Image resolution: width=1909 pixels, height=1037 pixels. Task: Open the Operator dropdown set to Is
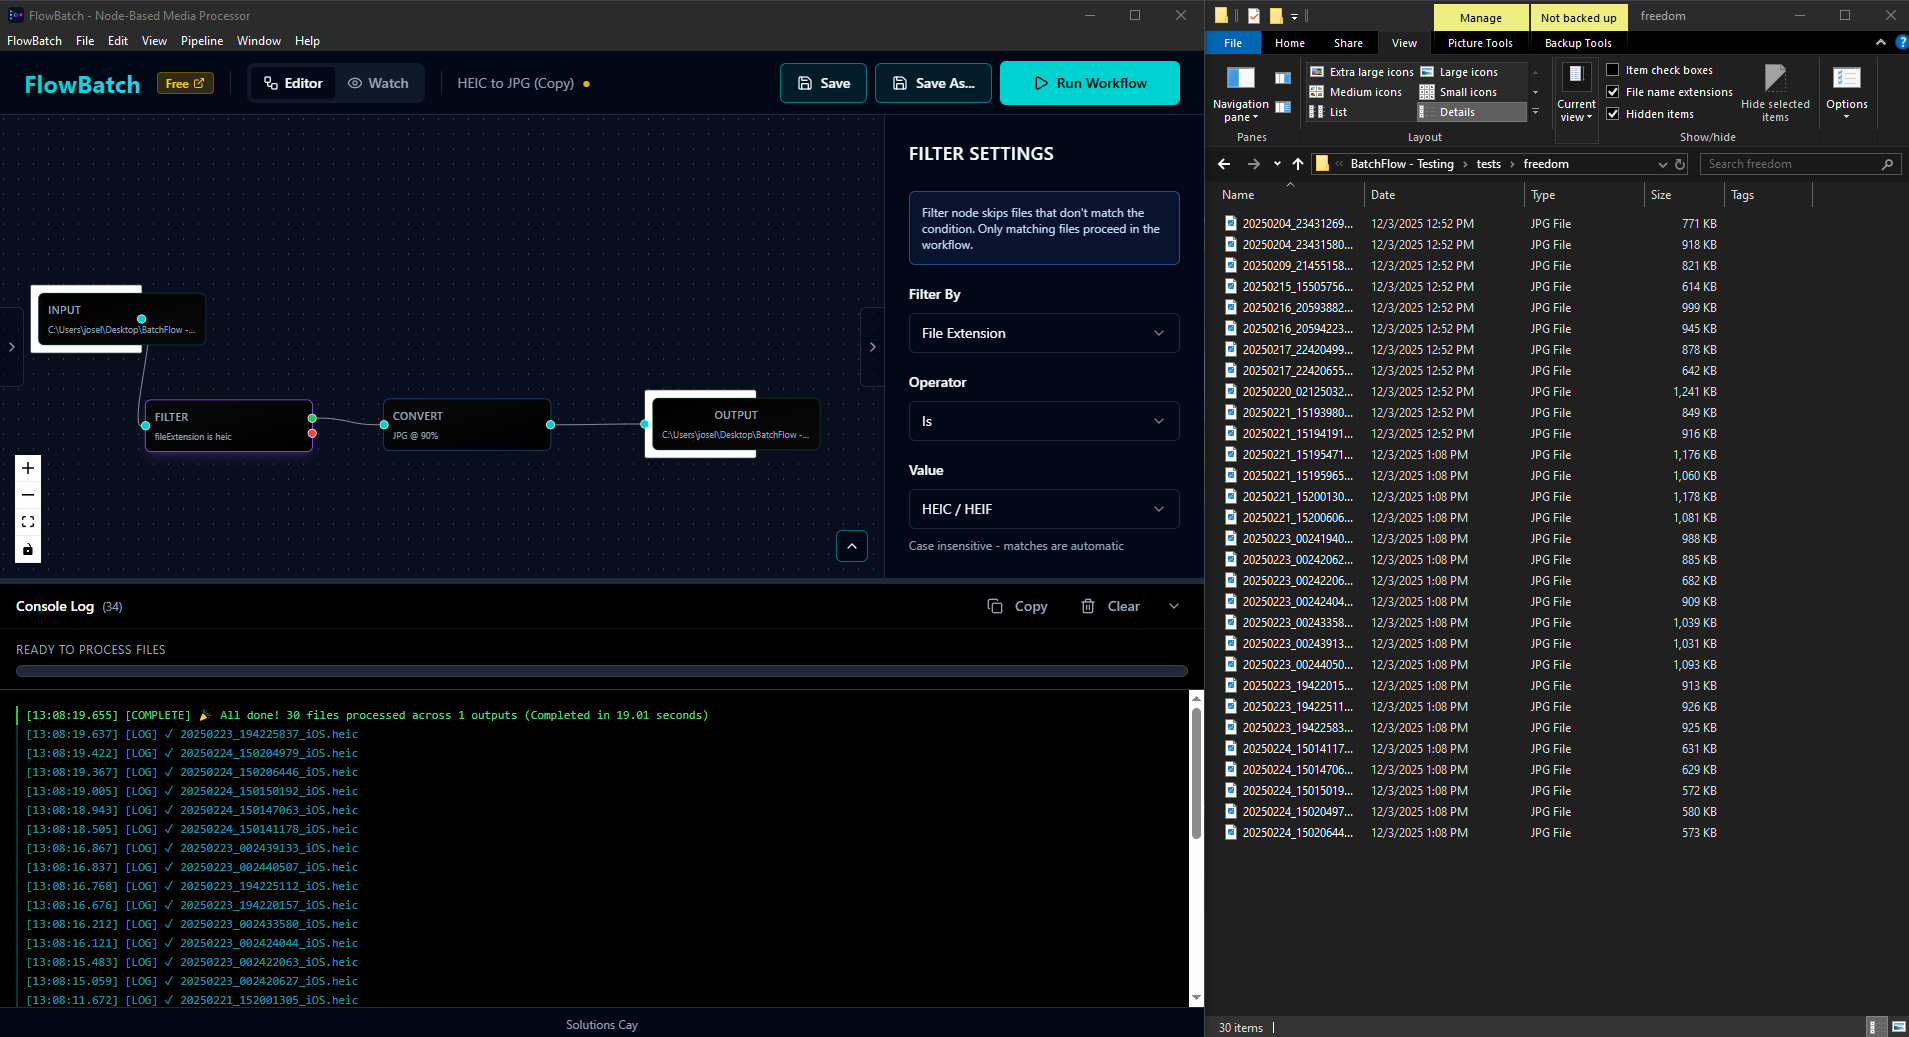point(1043,421)
